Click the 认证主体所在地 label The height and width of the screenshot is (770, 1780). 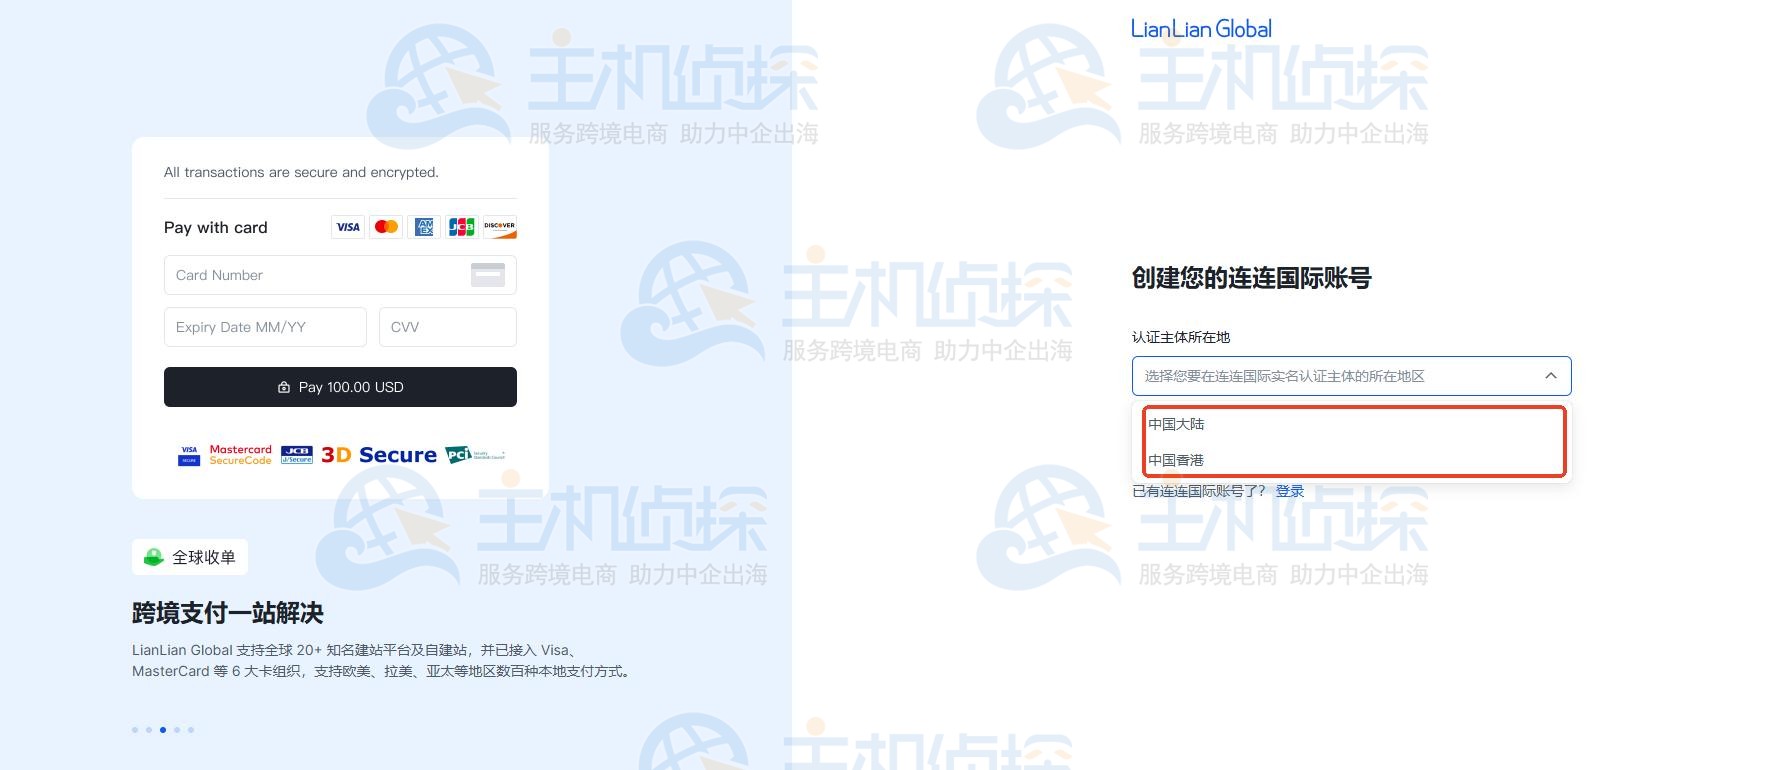[x=1181, y=337]
